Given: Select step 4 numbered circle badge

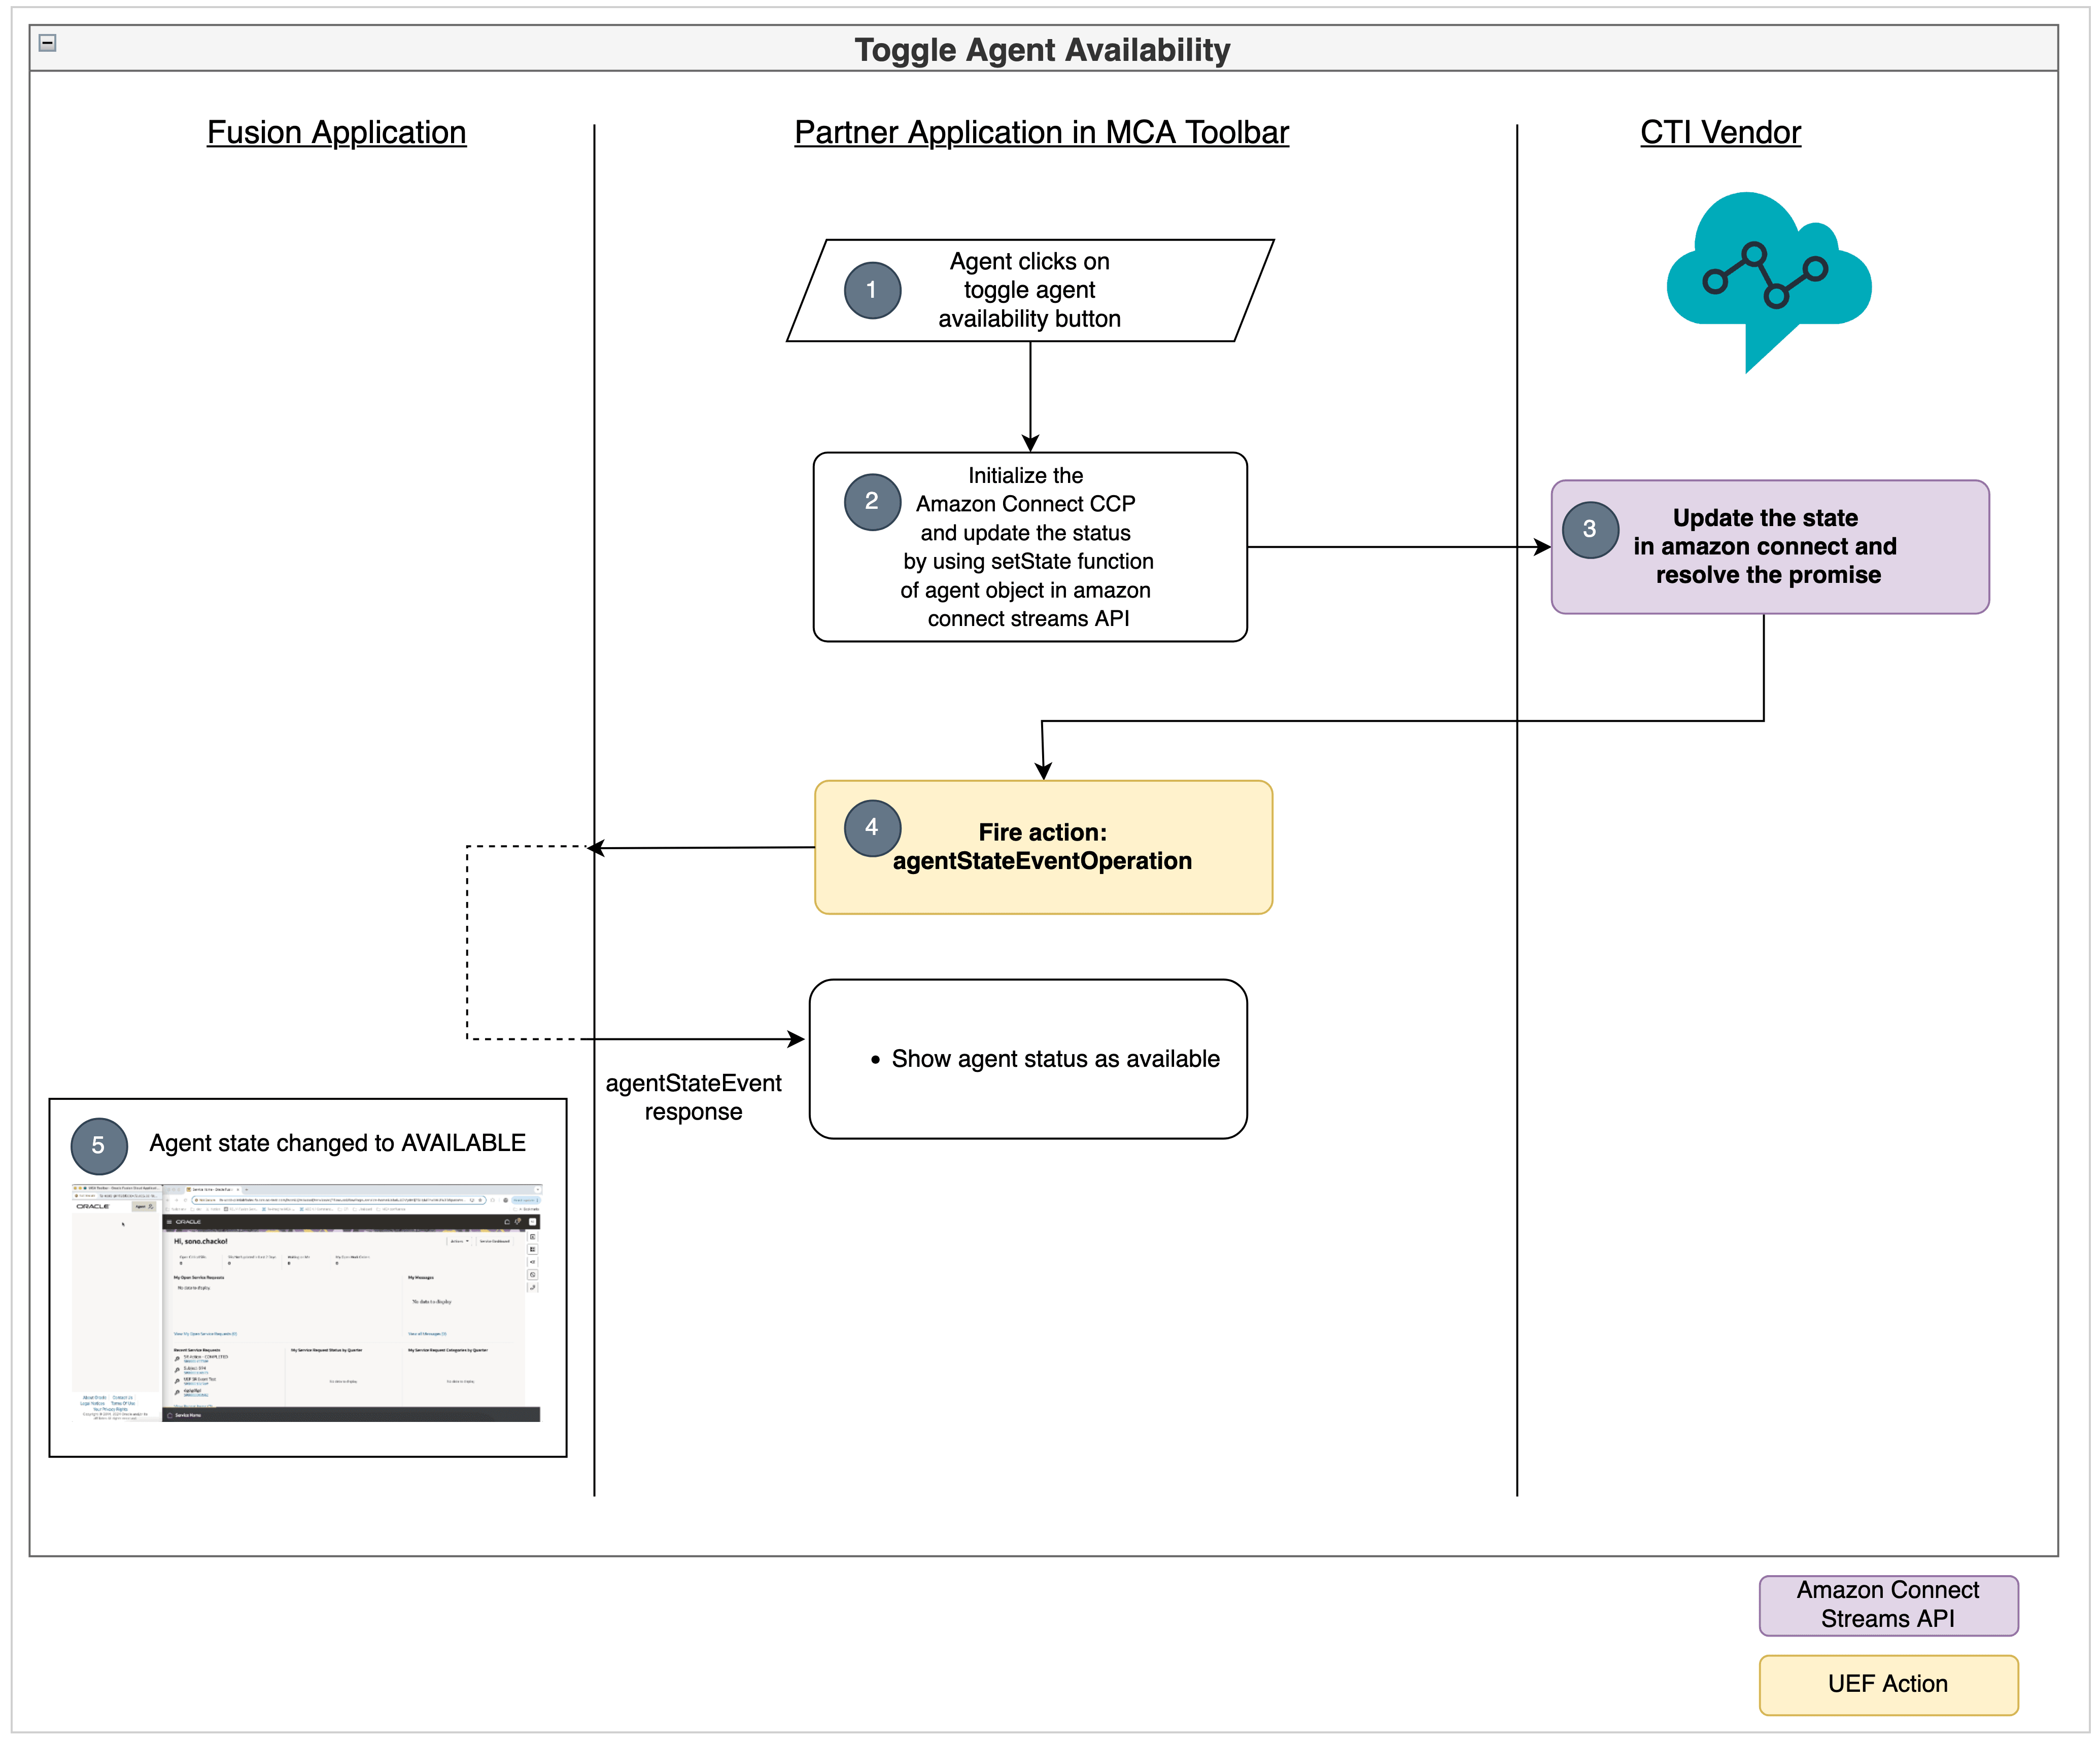Looking at the screenshot, I should point(872,828).
